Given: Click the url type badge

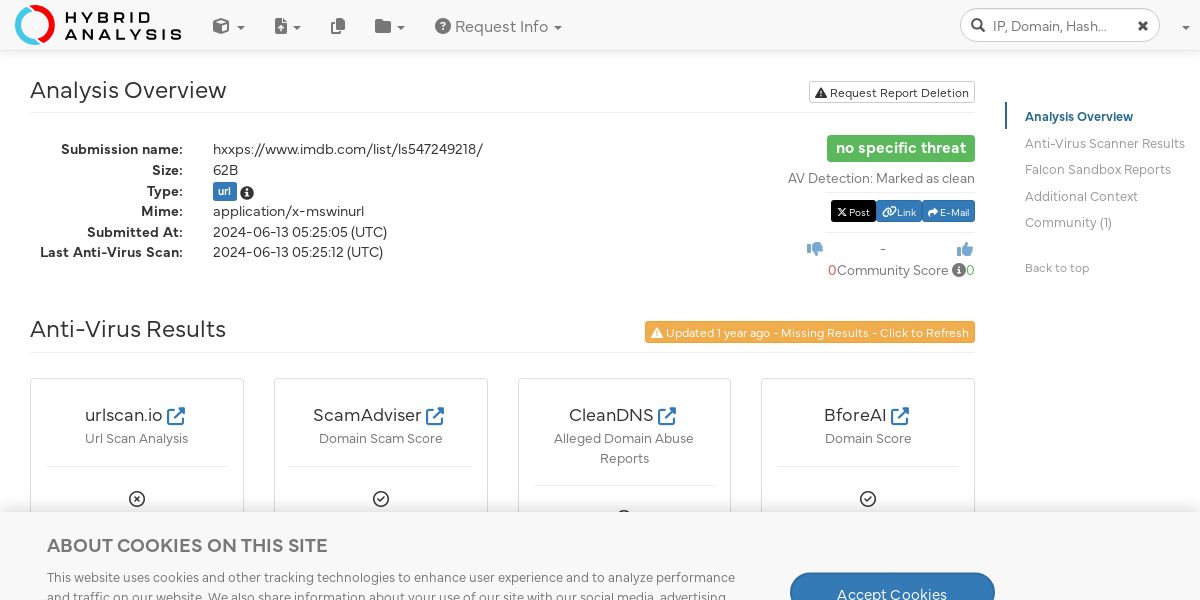Looking at the screenshot, I should click(224, 192).
